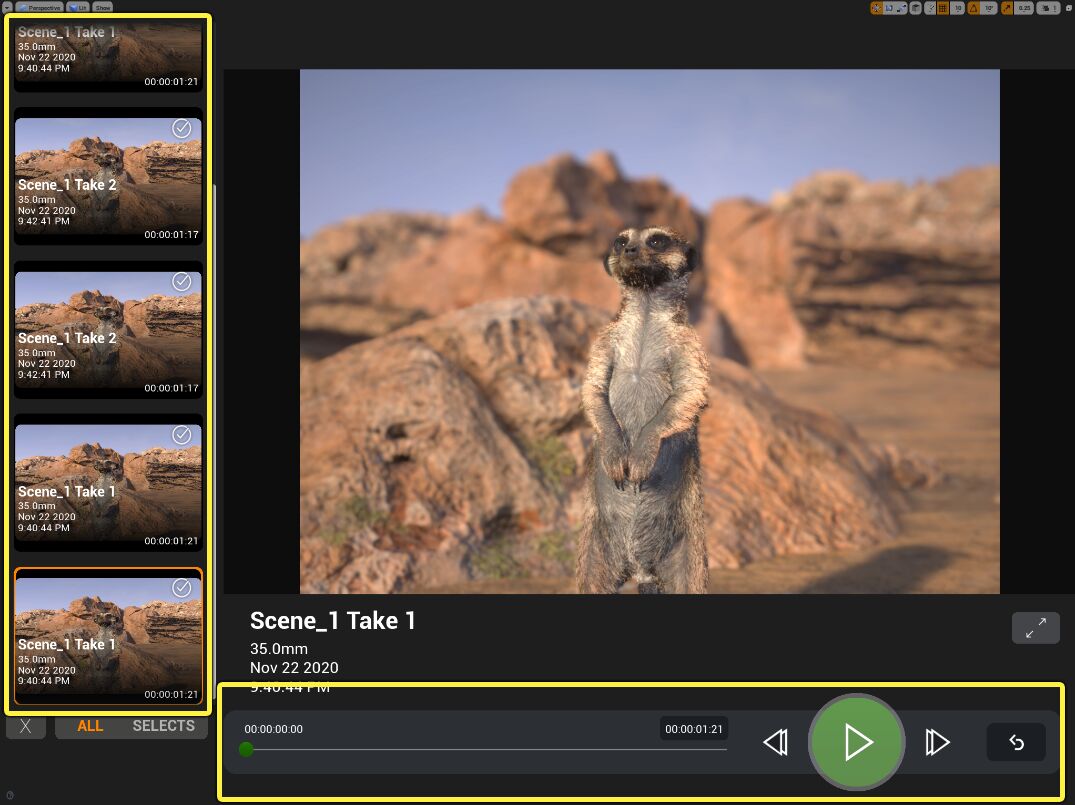Select the lower Scene_1 Take 2 thumbnail
This screenshot has width=1075, height=805.
(108, 330)
